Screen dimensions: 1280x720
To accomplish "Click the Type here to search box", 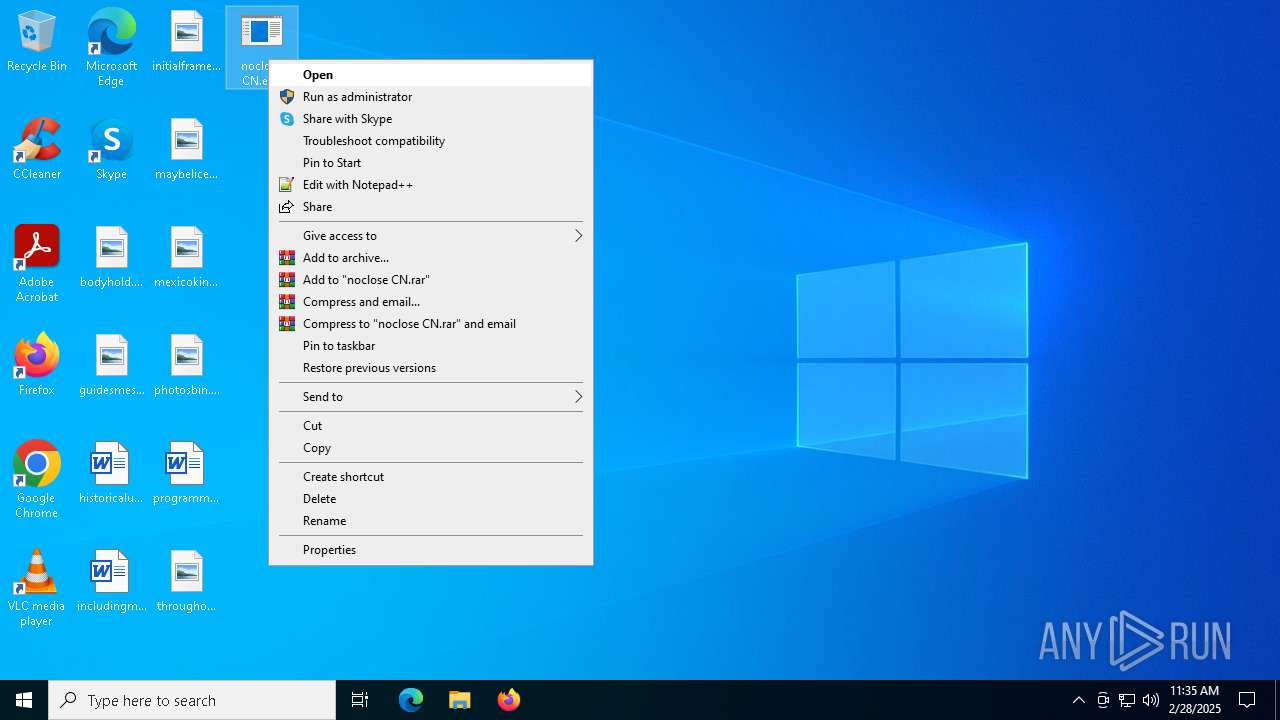I will (x=192, y=700).
